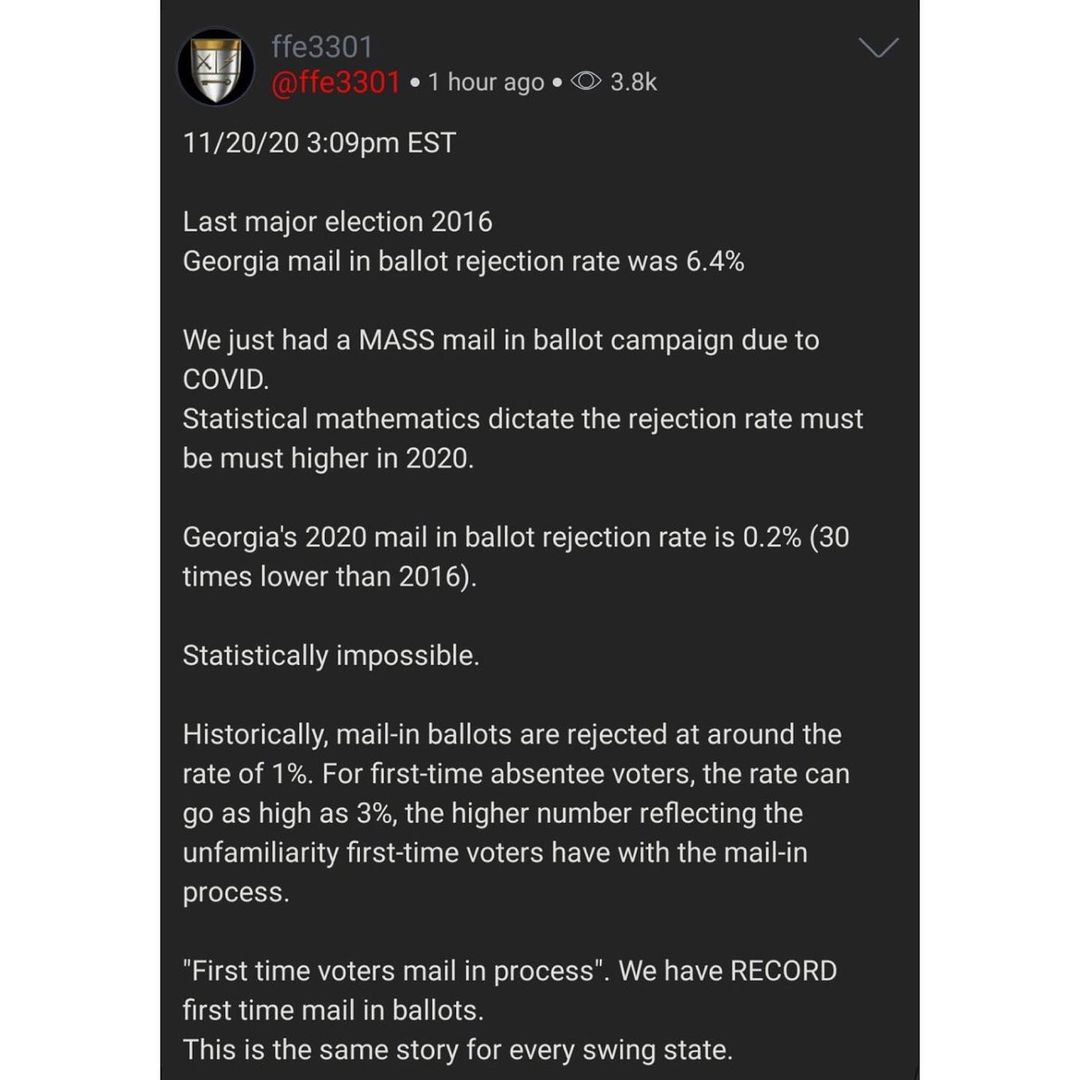Click the 'first time mail in ballots.' line
1080x1080 pixels.
pos(333,1010)
